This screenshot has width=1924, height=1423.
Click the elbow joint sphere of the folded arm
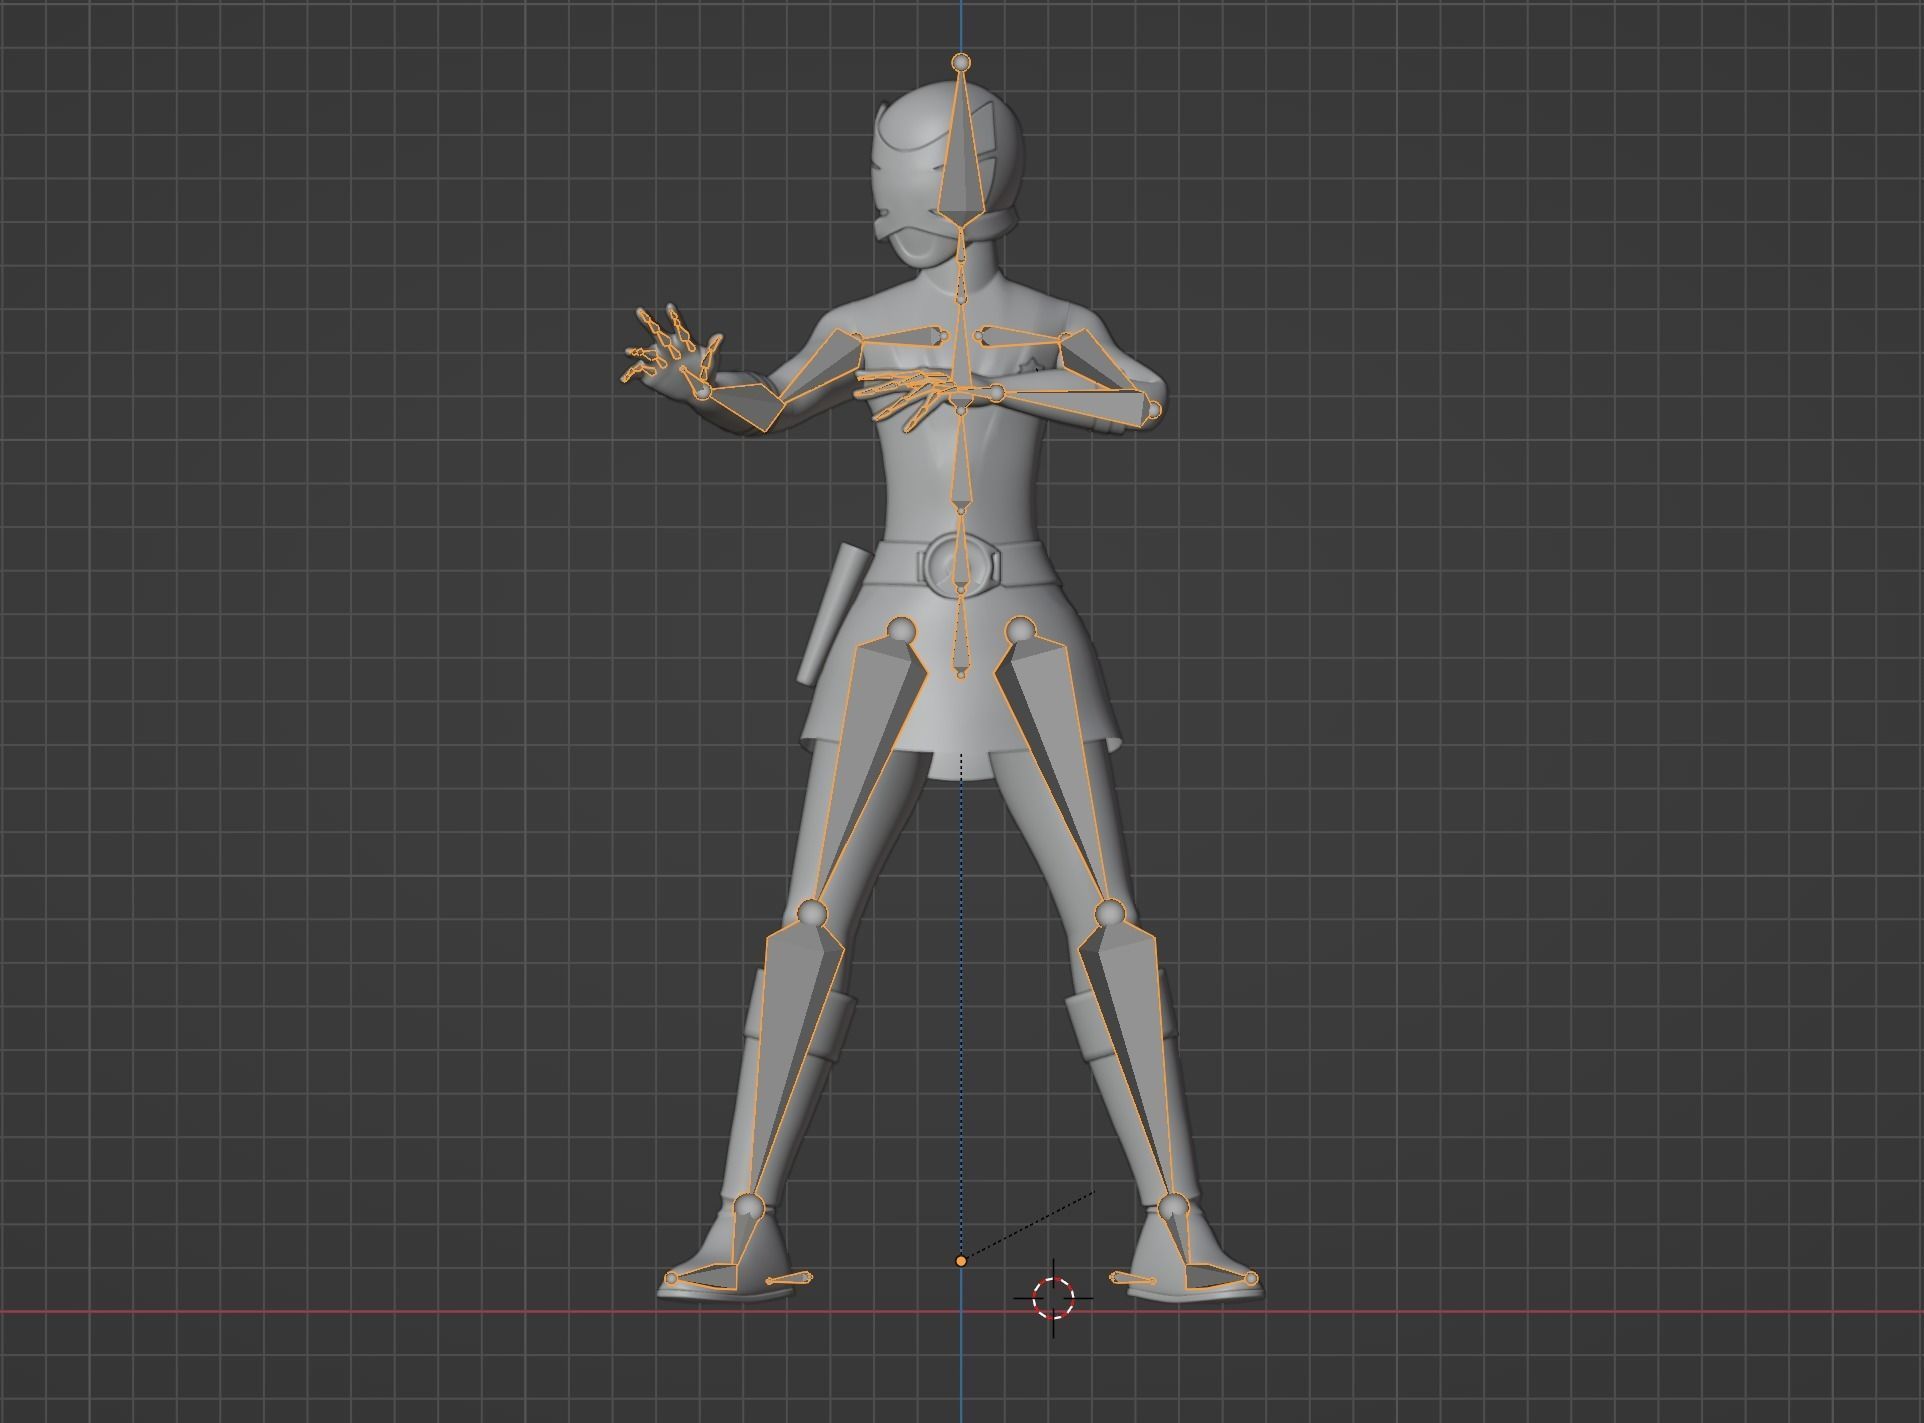(1152, 410)
